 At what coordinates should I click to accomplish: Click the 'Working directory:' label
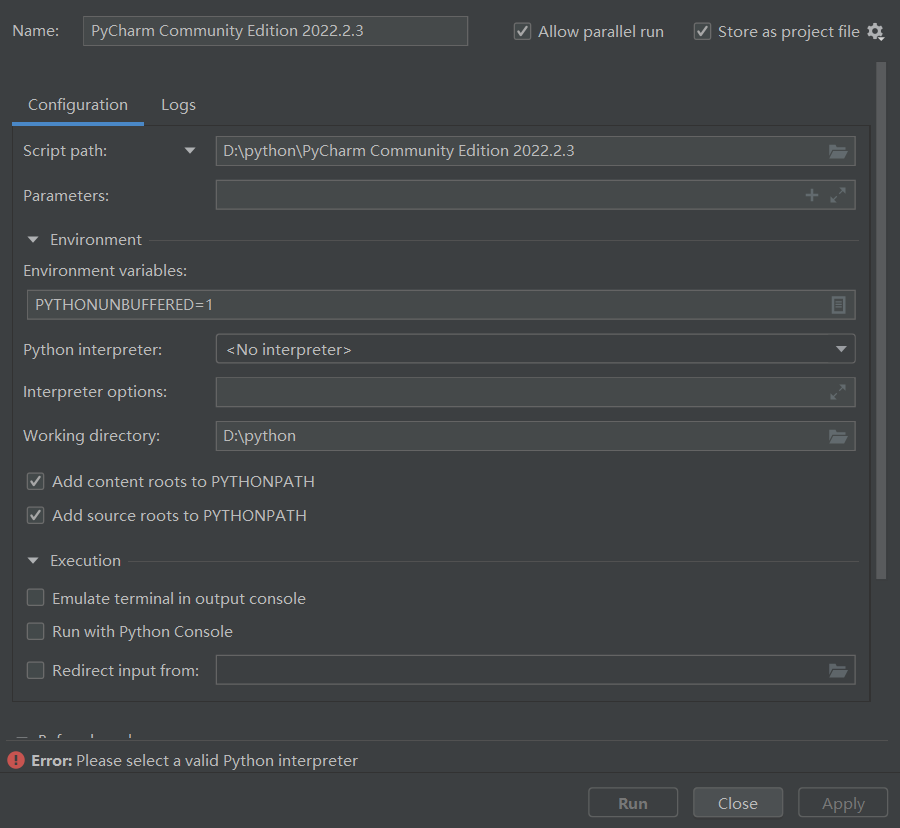pos(91,436)
